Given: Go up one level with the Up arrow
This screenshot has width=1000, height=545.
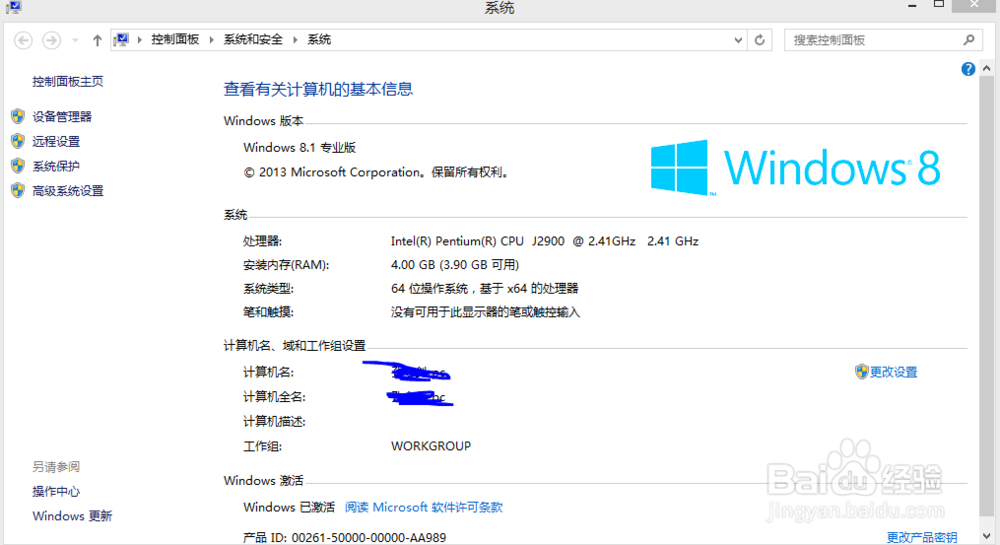Looking at the screenshot, I should coord(97,40).
